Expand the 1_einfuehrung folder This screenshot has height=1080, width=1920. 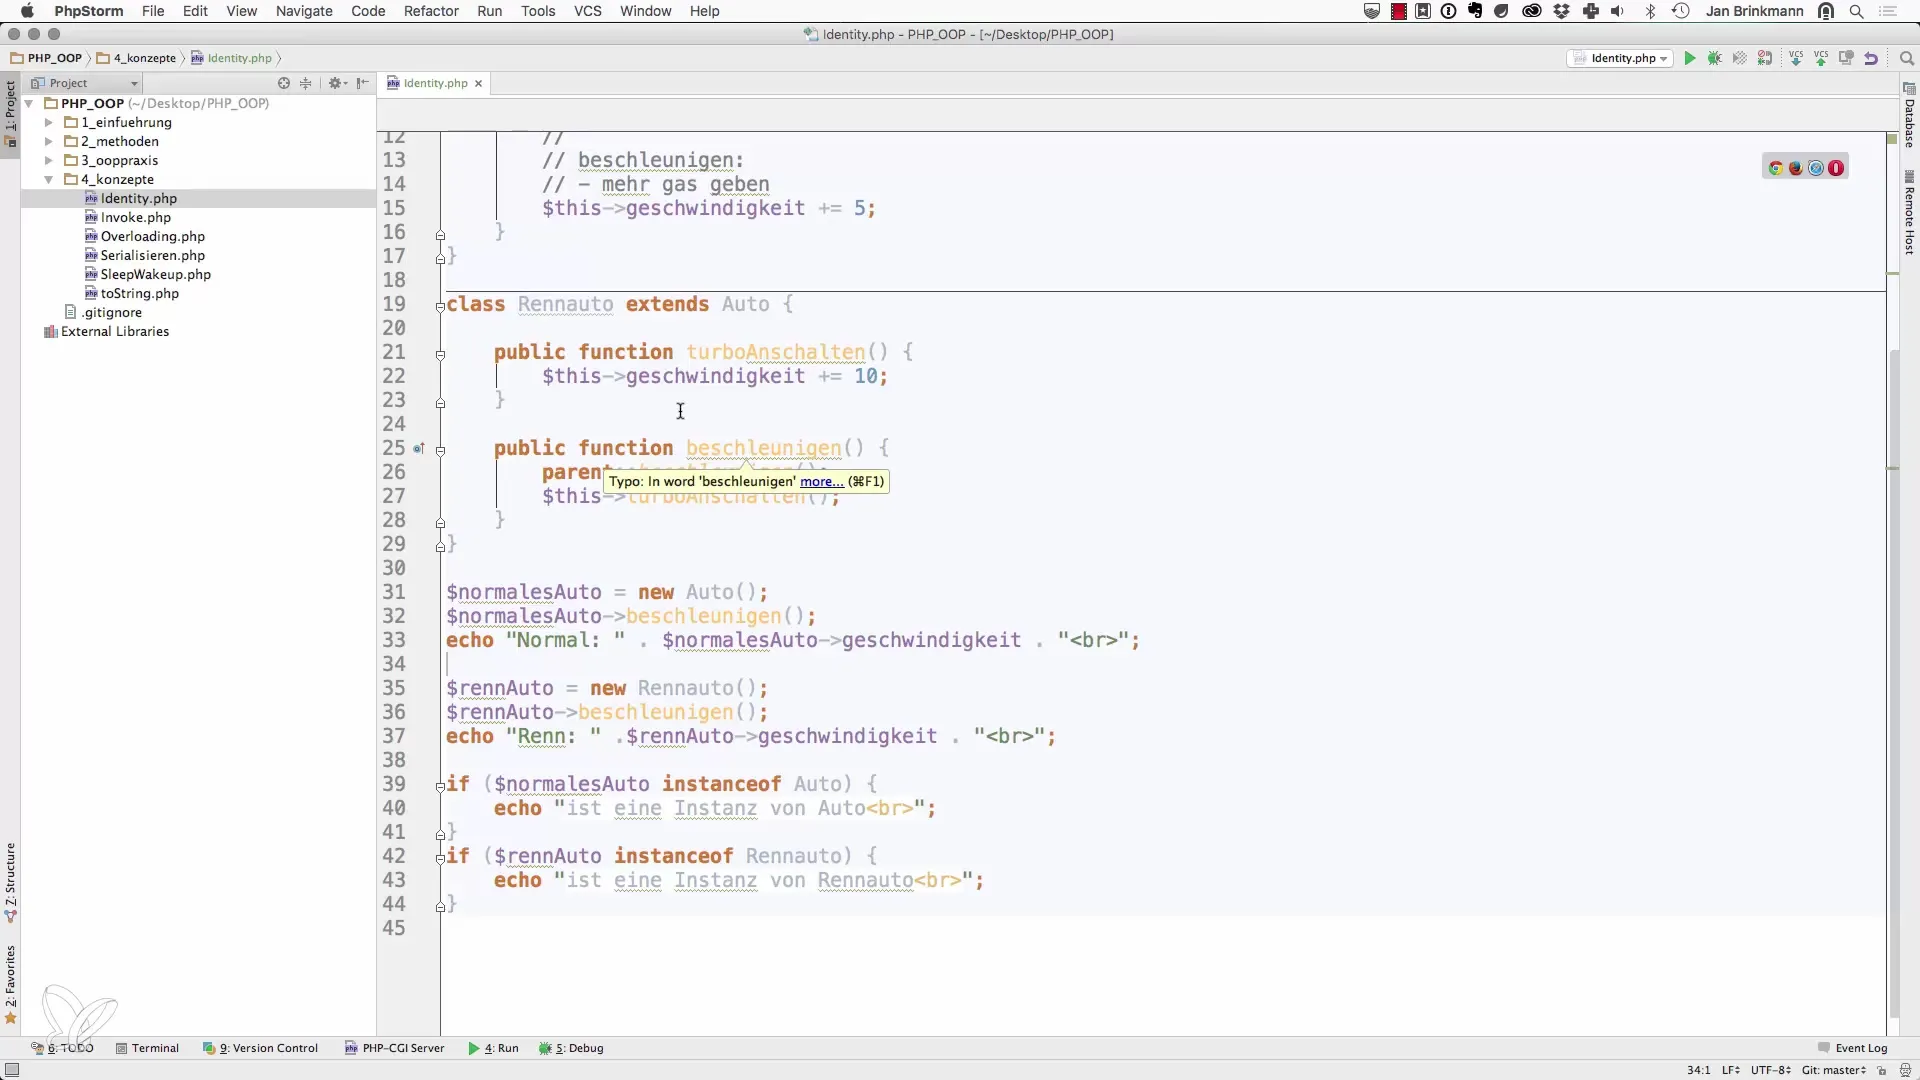(x=48, y=122)
